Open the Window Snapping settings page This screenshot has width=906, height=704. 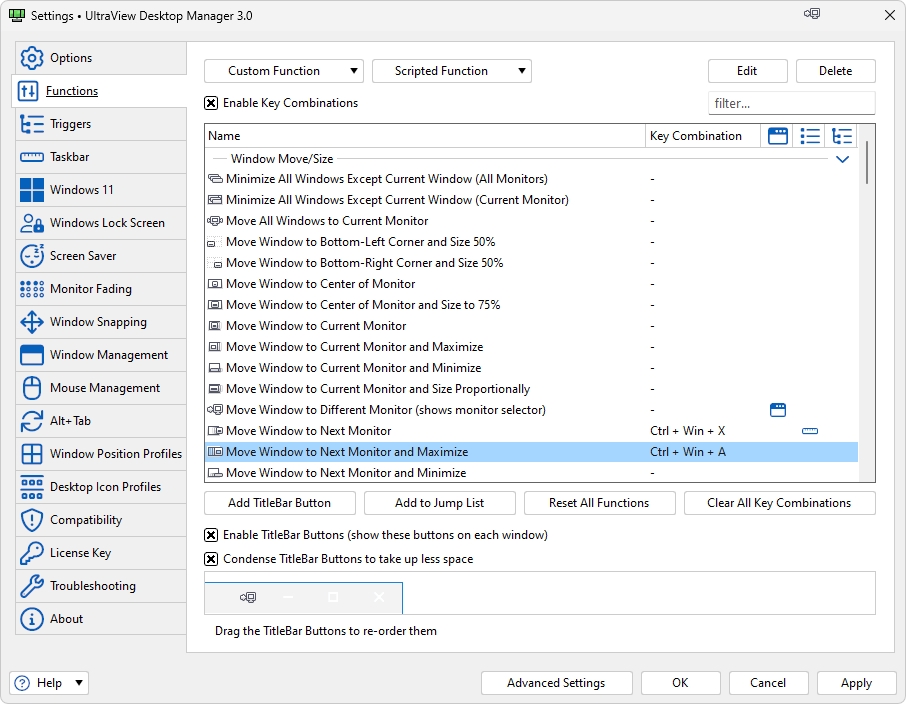98,322
